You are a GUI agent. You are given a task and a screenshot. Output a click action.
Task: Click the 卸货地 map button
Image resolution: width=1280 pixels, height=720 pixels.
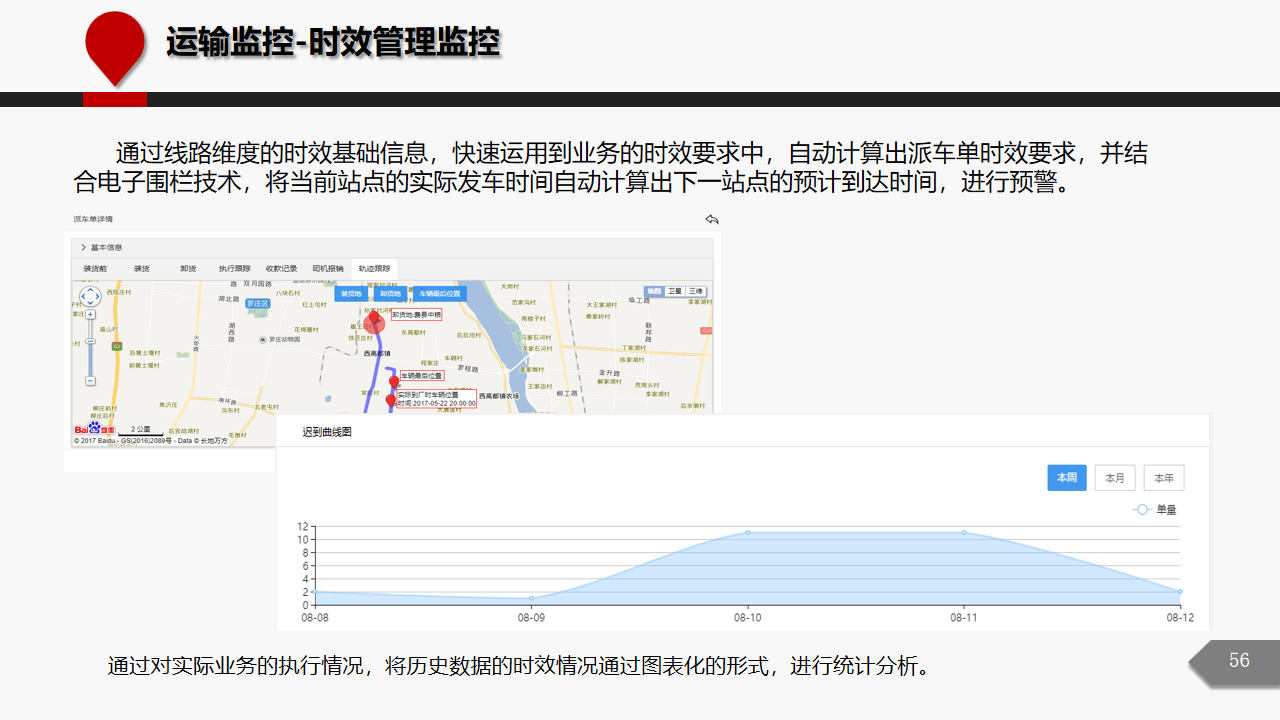tap(390, 294)
